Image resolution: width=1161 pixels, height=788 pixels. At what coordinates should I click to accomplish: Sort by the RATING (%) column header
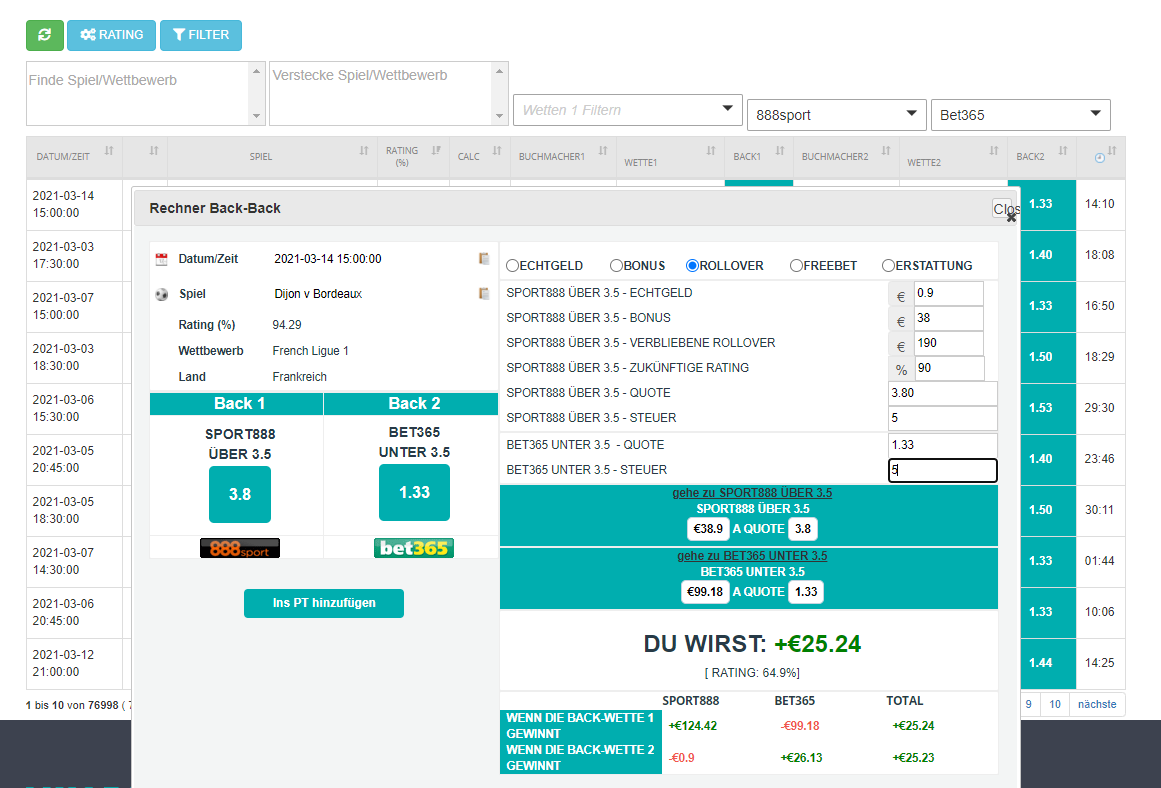pos(413,157)
